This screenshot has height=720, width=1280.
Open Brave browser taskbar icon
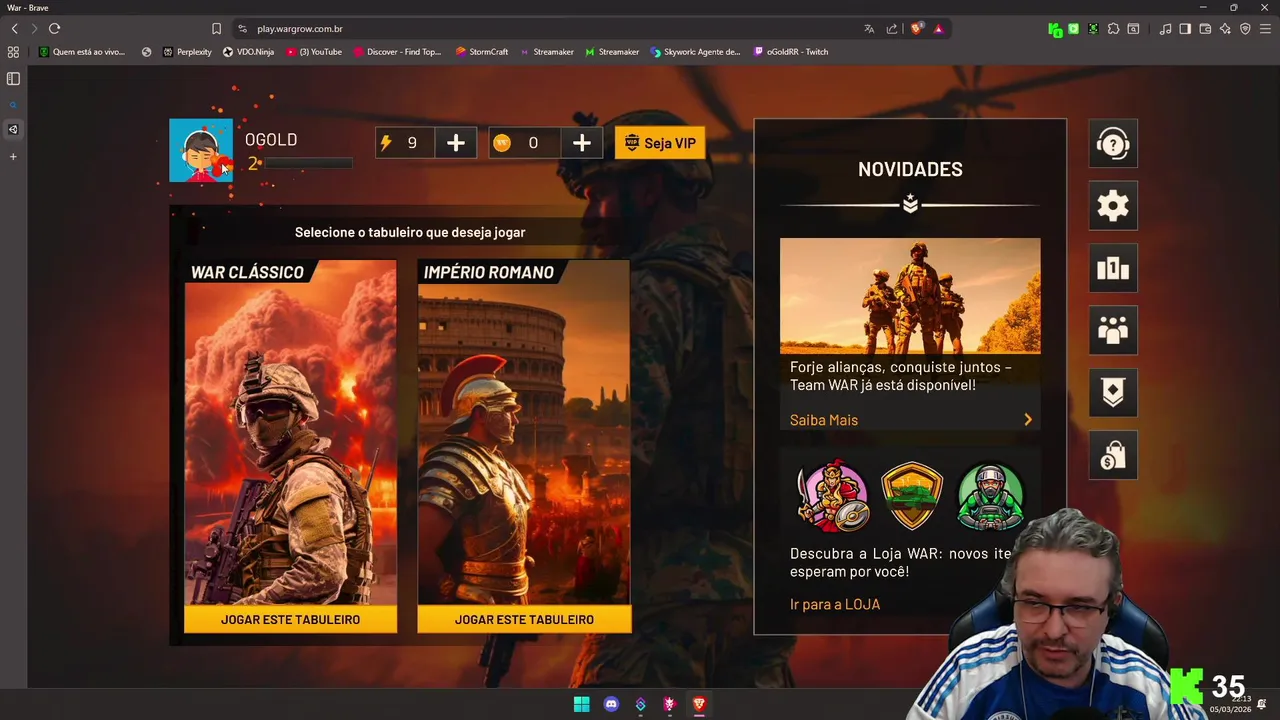(699, 704)
